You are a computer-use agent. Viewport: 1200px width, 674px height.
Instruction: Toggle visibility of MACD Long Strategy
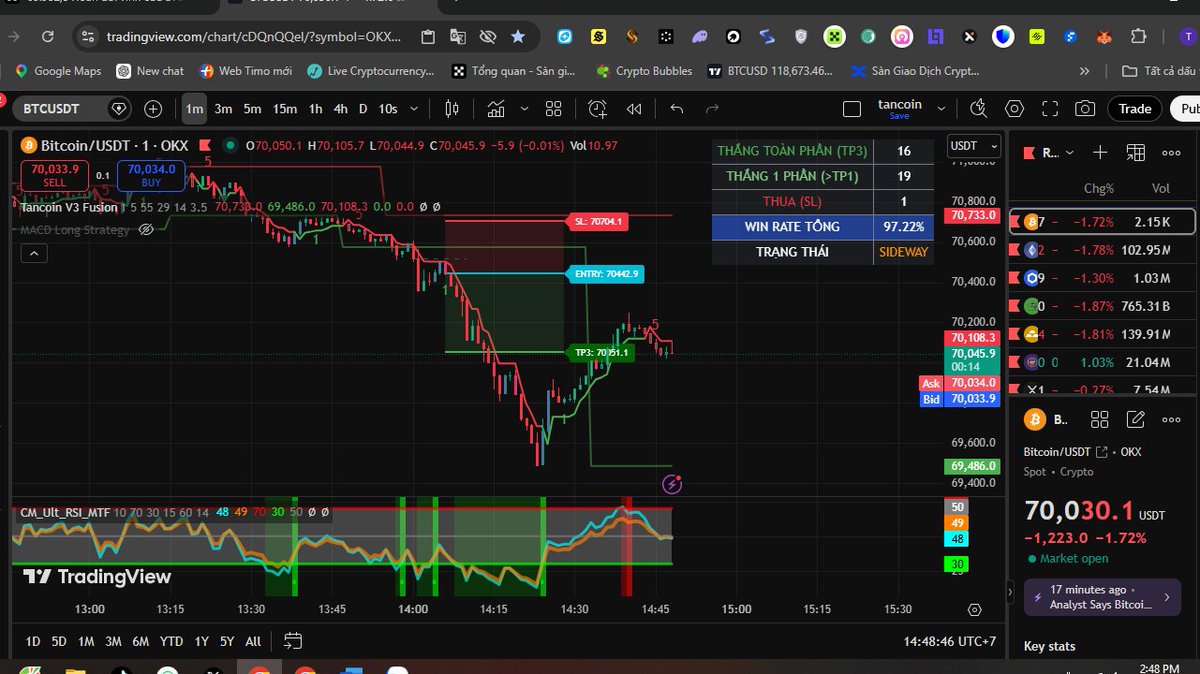point(146,230)
